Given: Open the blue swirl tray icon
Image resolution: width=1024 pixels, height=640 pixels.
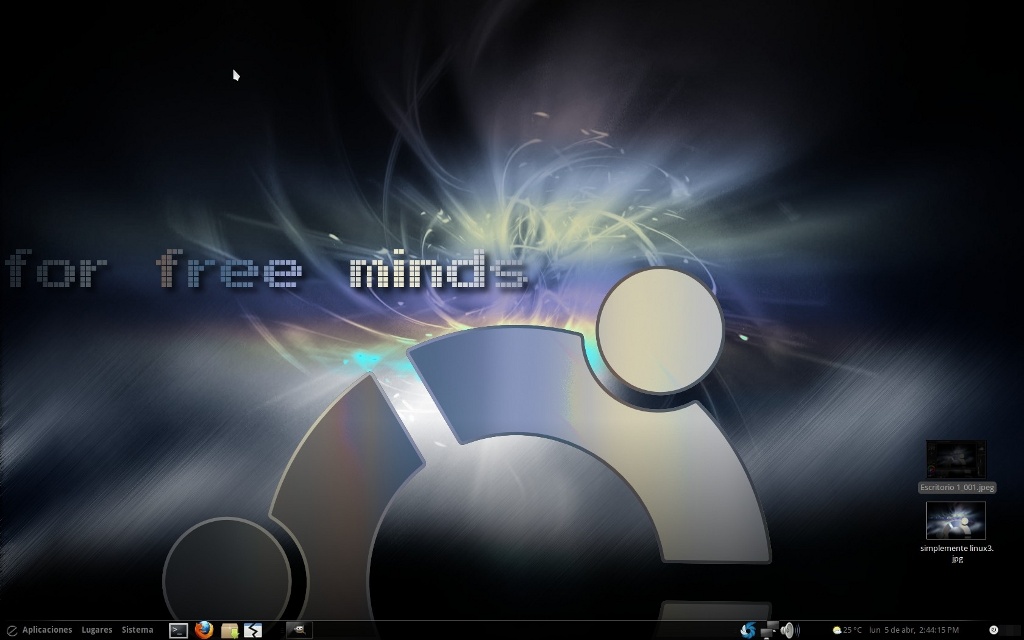Looking at the screenshot, I should [x=748, y=630].
